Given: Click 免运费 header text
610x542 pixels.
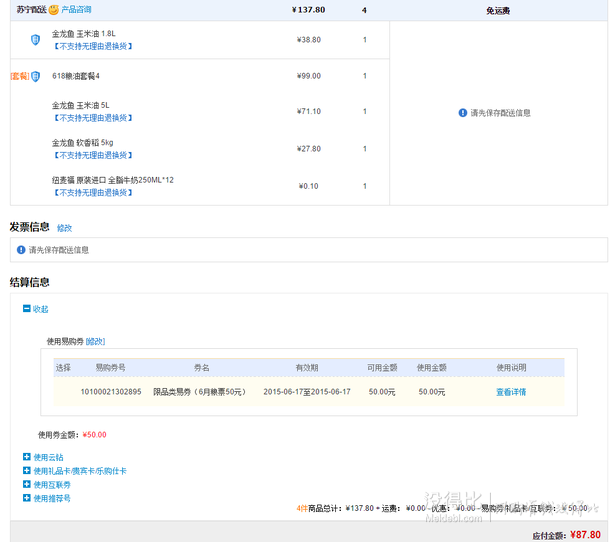Looking at the screenshot, I should click(x=498, y=11).
